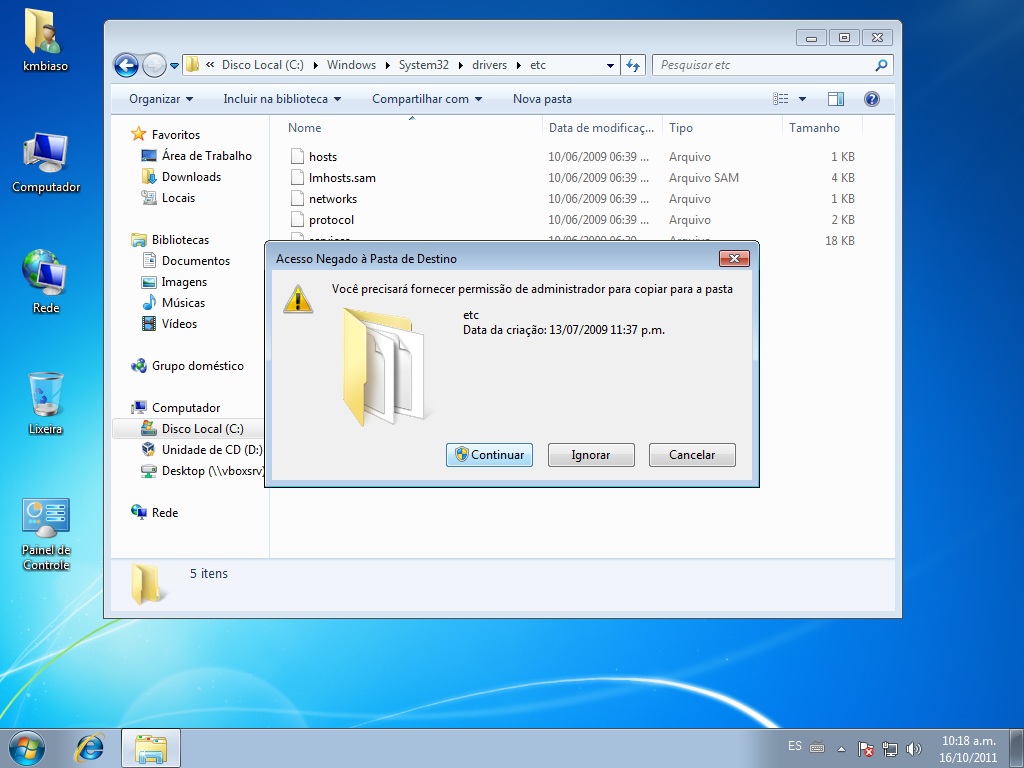Select the lmhosts.sam file
Viewport: 1024px width, 768px height.
click(342, 178)
